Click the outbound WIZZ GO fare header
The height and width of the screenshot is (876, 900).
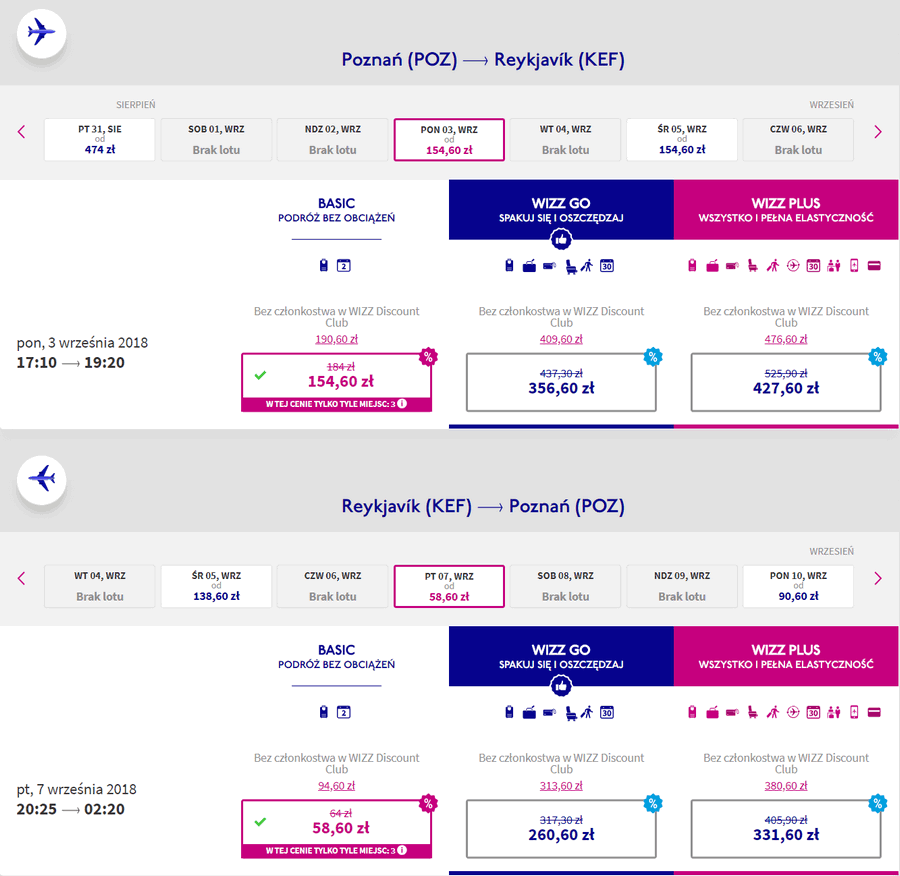pos(561,210)
